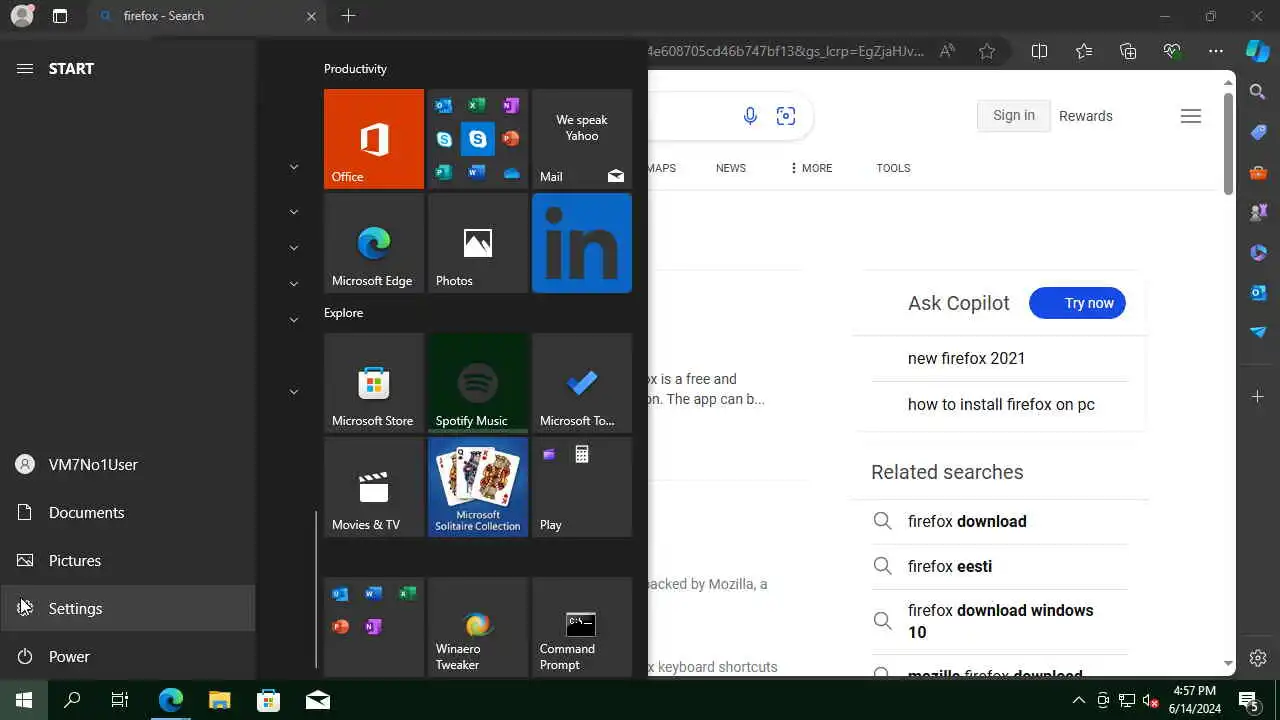The height and width of the screenshot is (720, 1280).
Task: Open Movies & TV tile
Action: coord(374,487)
